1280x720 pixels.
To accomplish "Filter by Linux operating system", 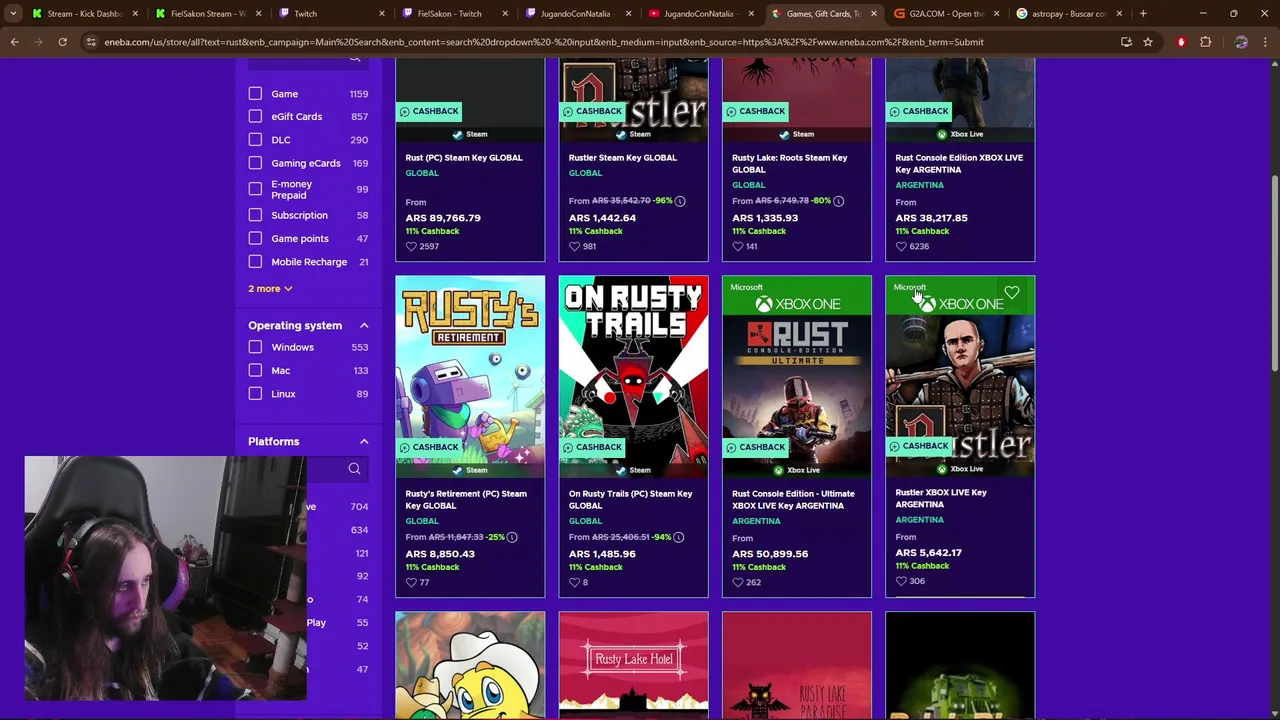I will click(255, 394).
